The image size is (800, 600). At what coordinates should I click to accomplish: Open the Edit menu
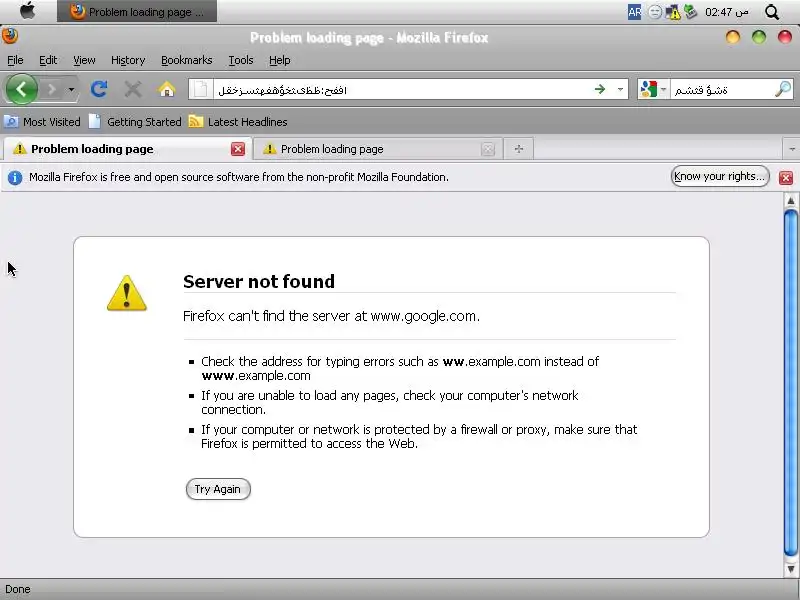coord(48,60)
